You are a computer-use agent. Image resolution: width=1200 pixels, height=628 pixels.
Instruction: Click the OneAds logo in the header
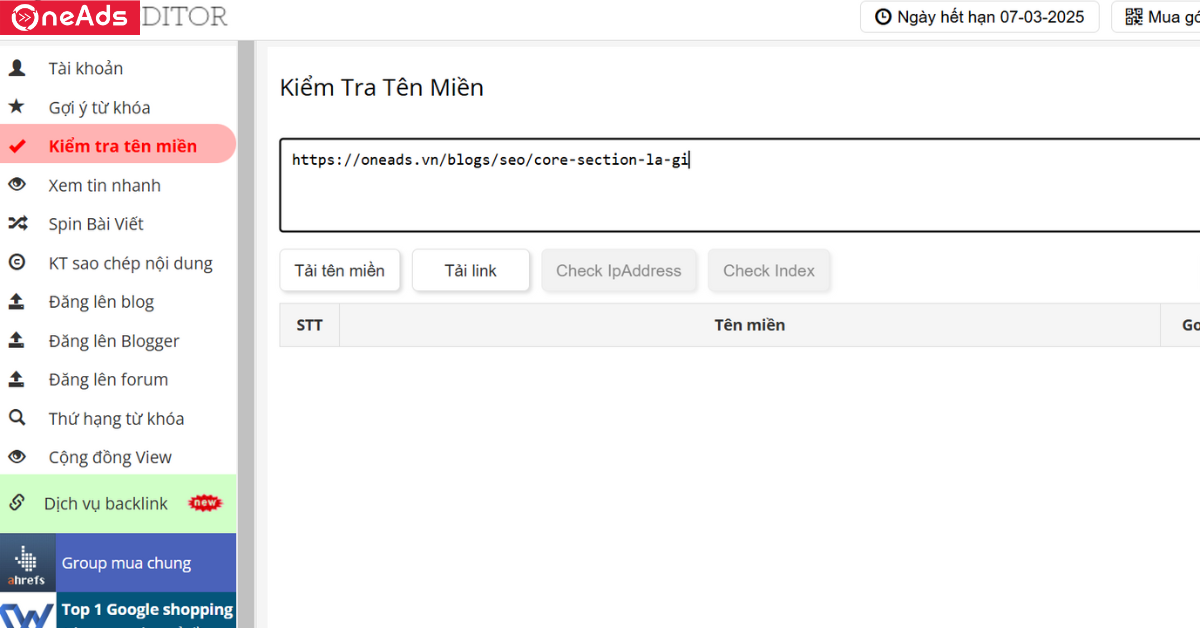point(70,17)
